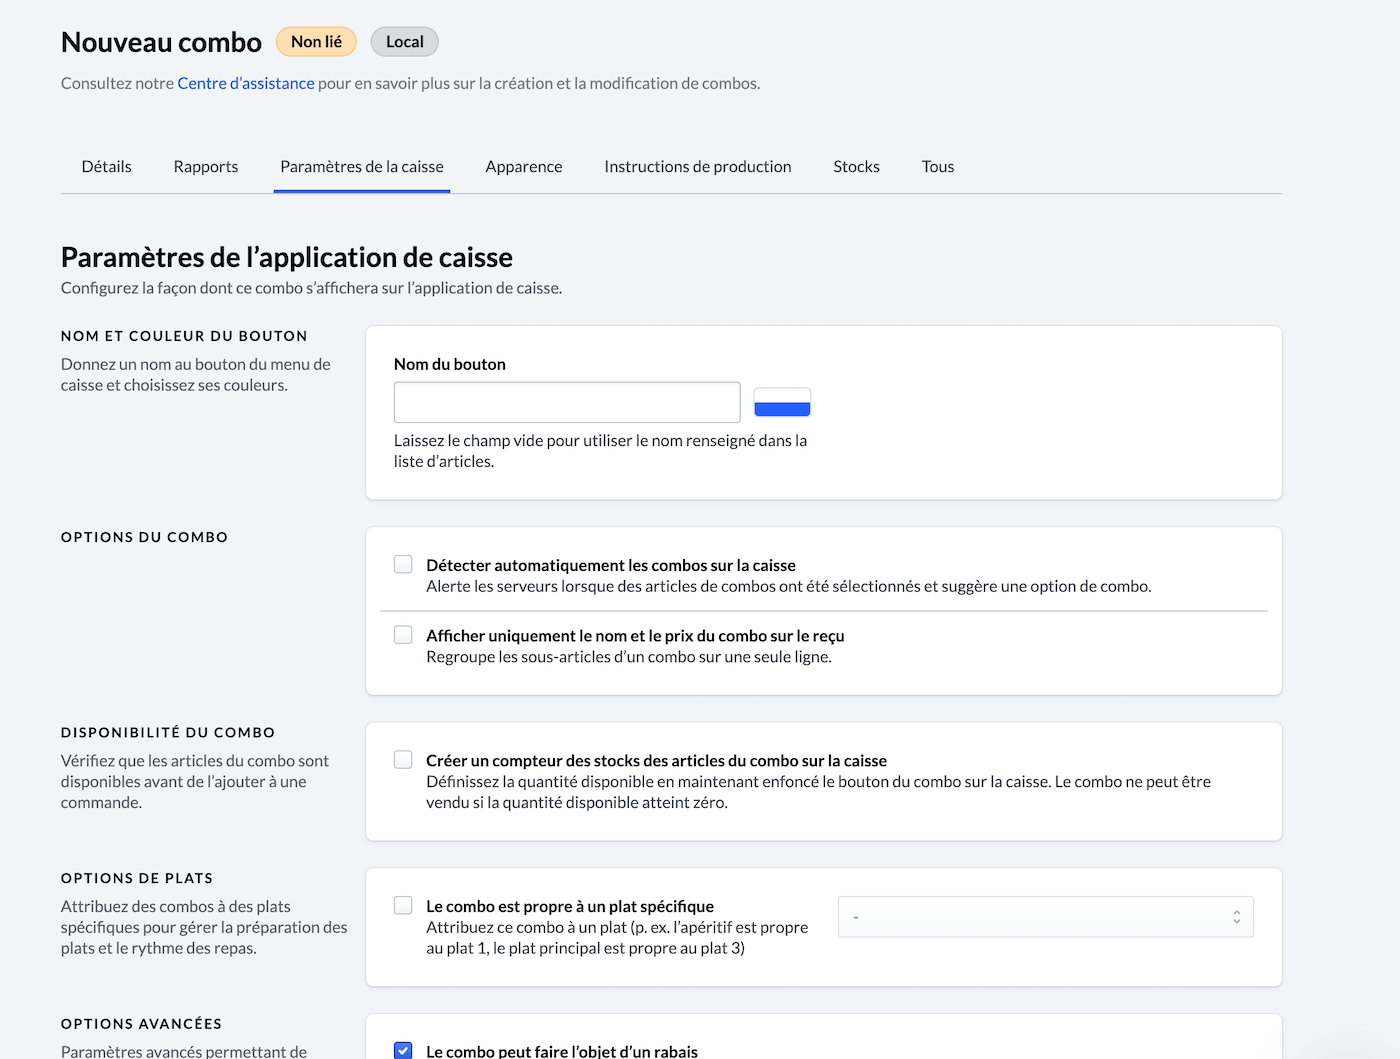Screen dimensions: 1400x1059
Task: Click 'Regroupe les sous-articles' description text
Action: pos(629,657)
